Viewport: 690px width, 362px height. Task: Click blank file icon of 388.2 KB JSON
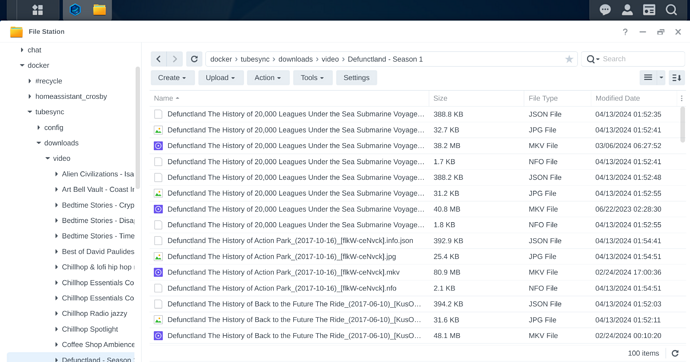[158, 177]
